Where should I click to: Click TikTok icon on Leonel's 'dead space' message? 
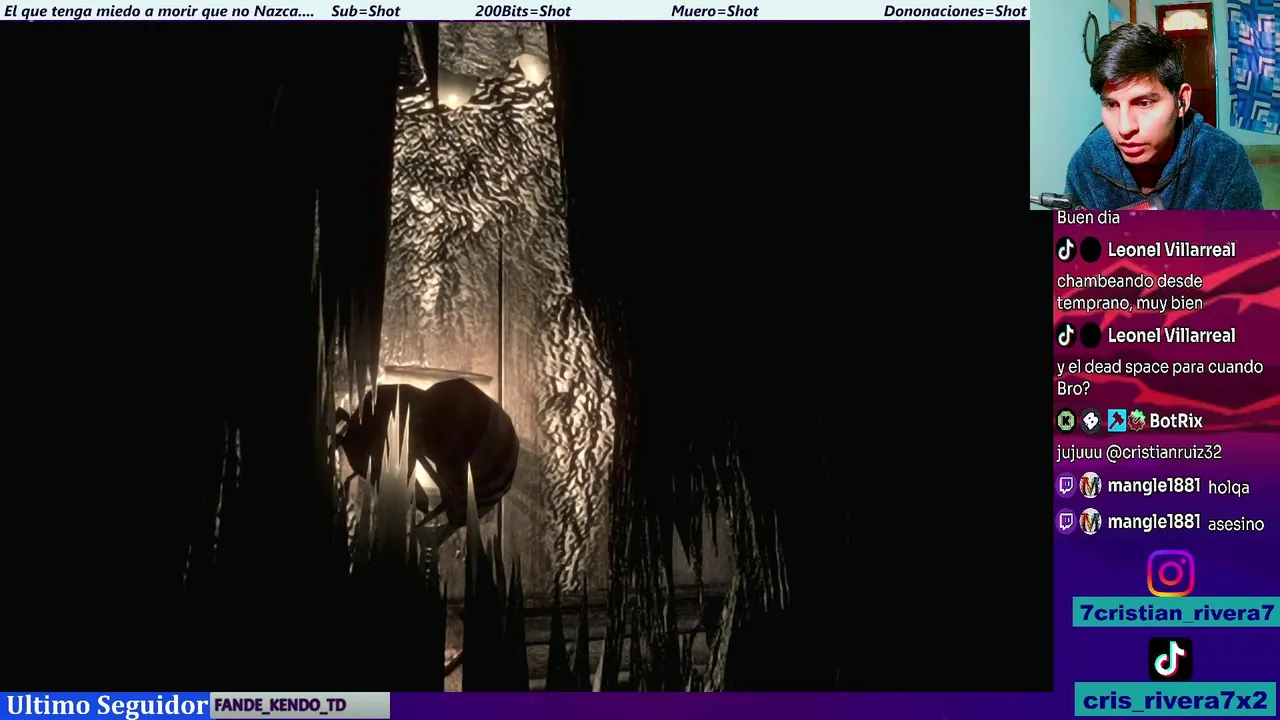[x=1066, y=336]
